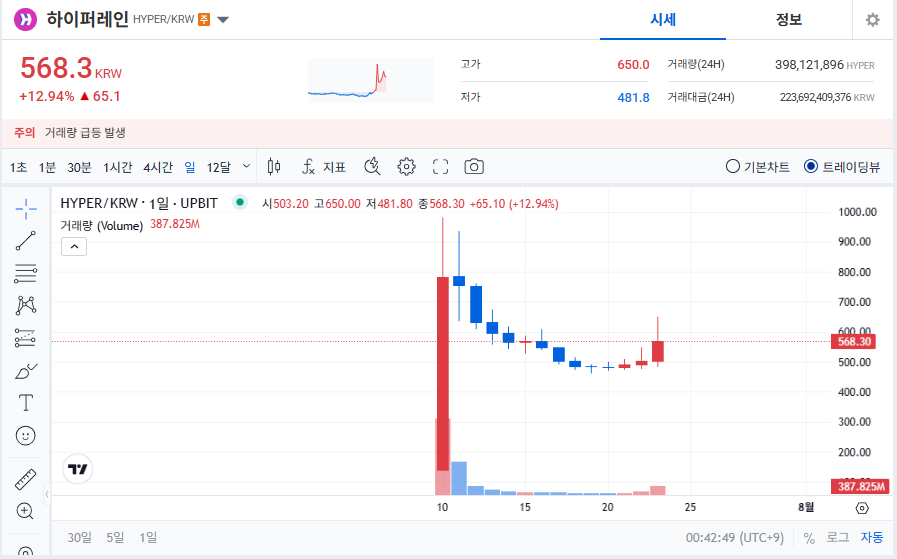Select the 1초 timeframe
Image resolution: width=897 pixels, height=559 pixels.
18,167
